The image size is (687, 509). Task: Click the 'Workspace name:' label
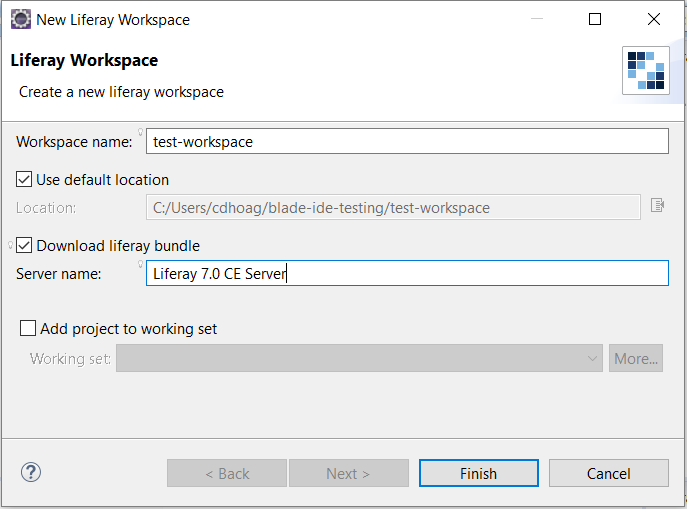[x=74, y=142]
